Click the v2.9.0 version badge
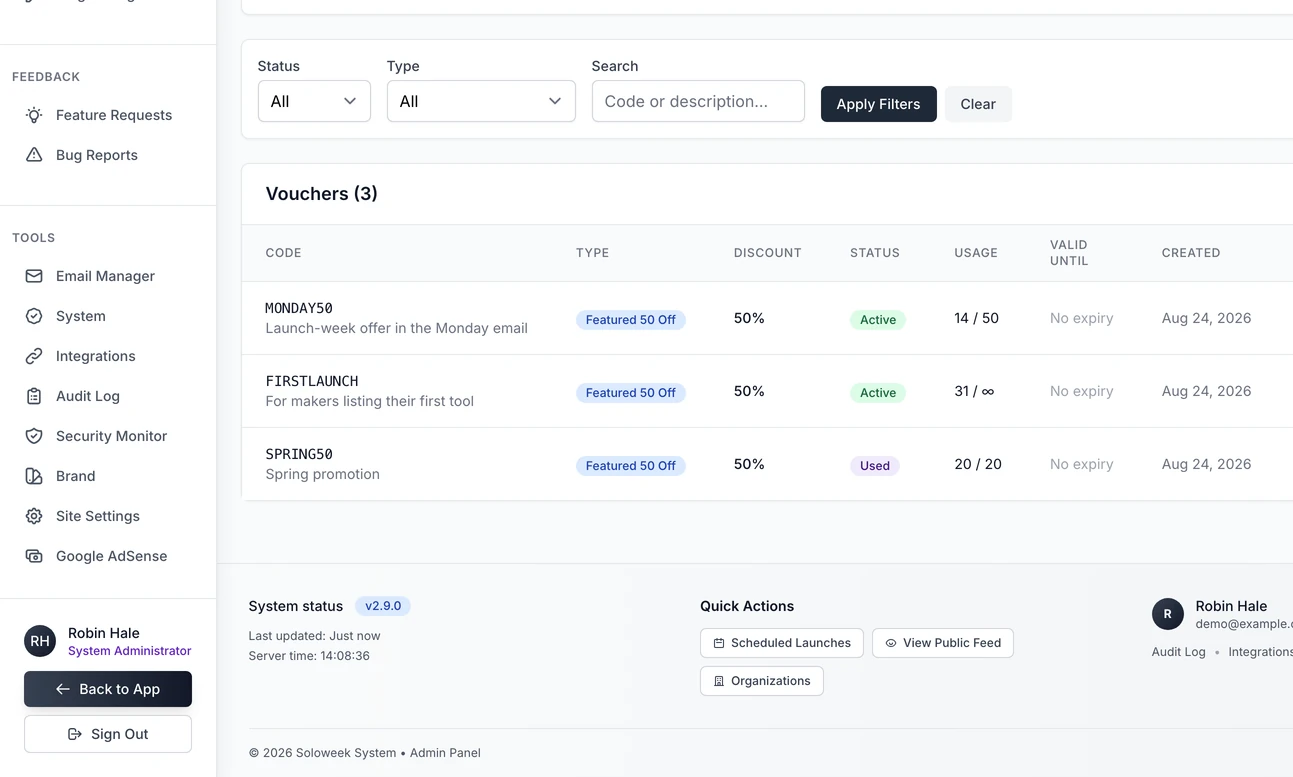Screen dimensions: 1293x777 [x=383, y=606]
